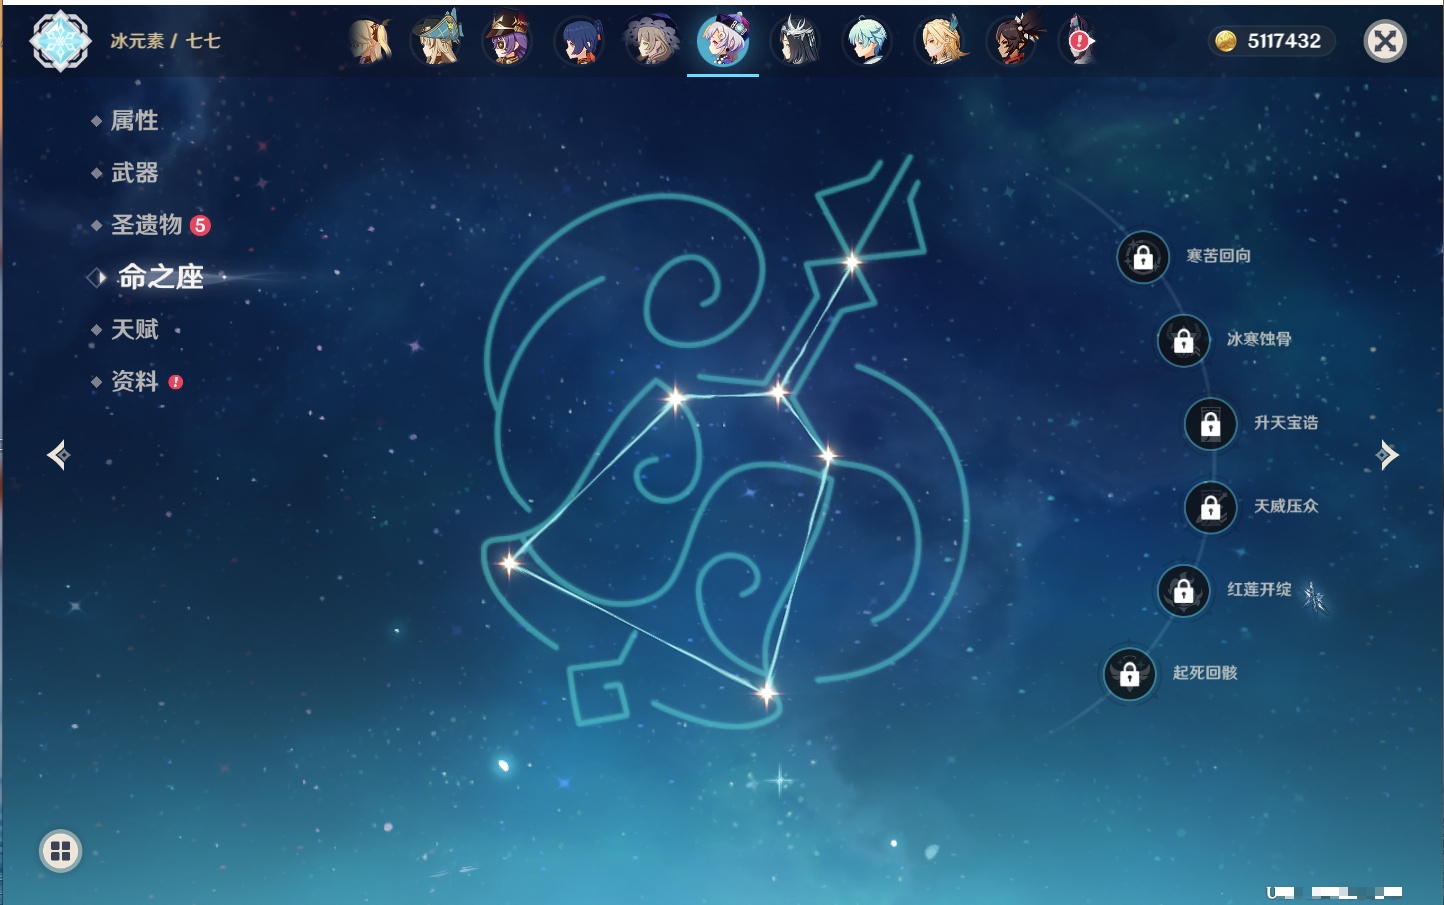Open the 属性 attributes menu
Viewport: 1444px width, 905px height.
[134, 121]
